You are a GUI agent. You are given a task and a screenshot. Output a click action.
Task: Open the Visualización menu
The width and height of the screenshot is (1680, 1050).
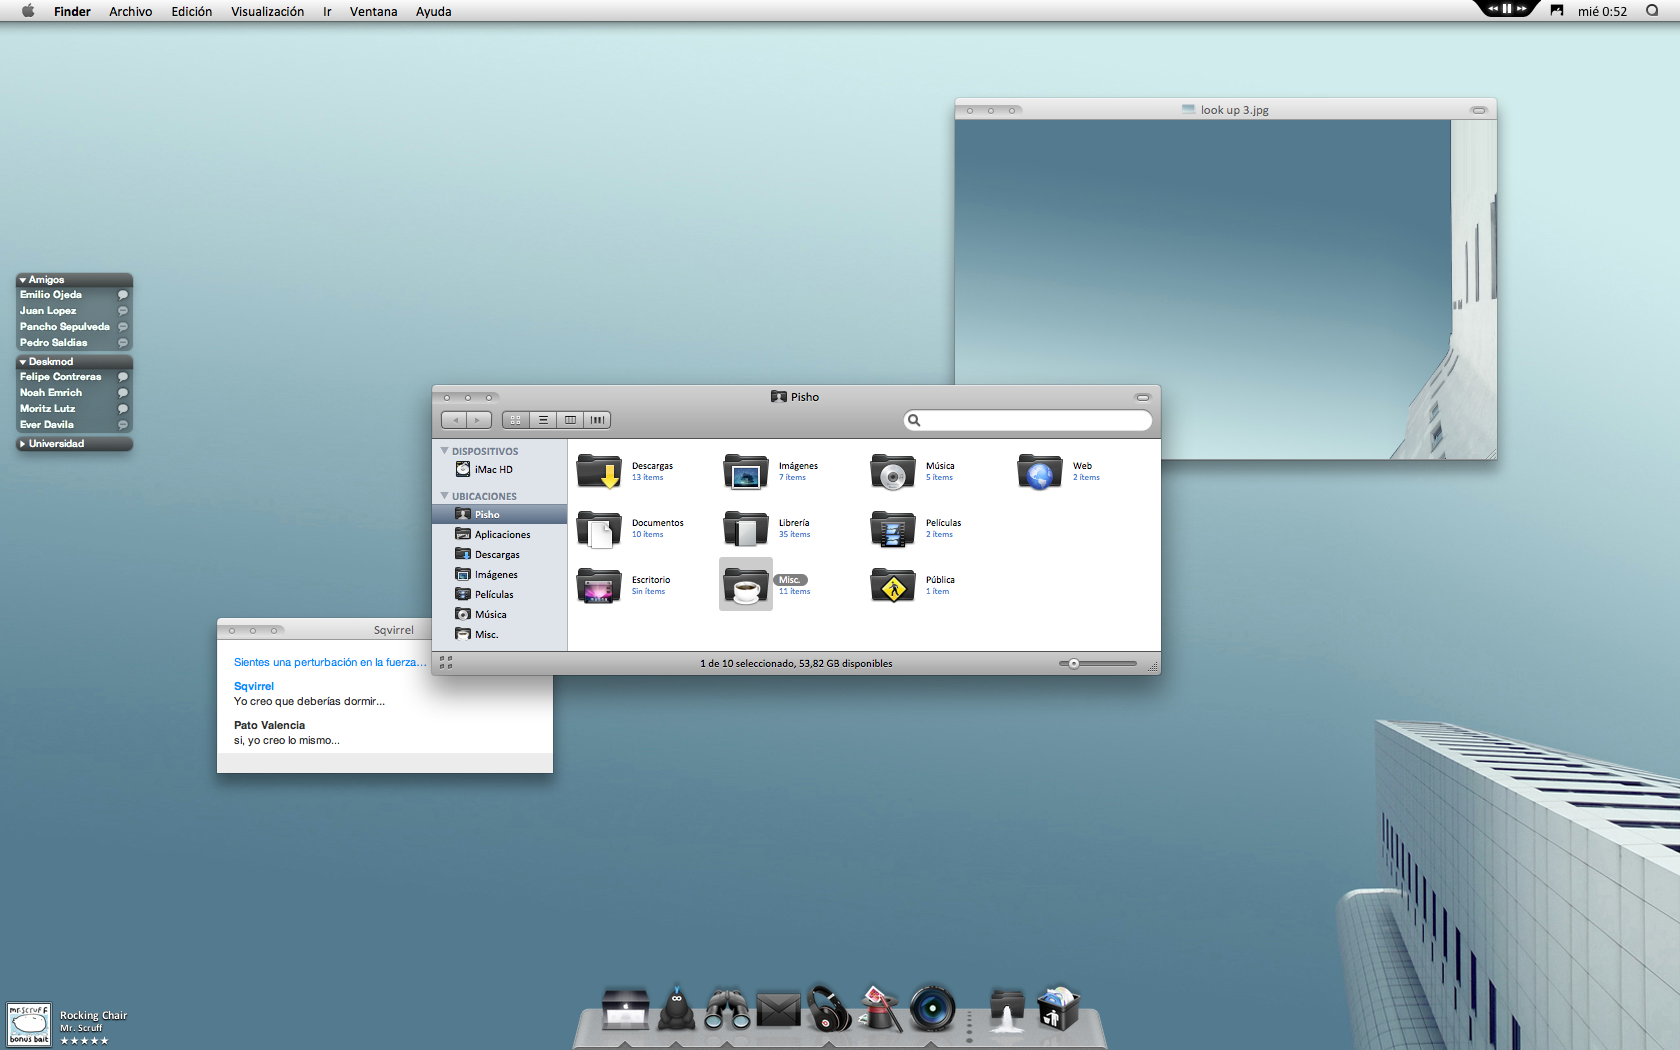(267, 11)
